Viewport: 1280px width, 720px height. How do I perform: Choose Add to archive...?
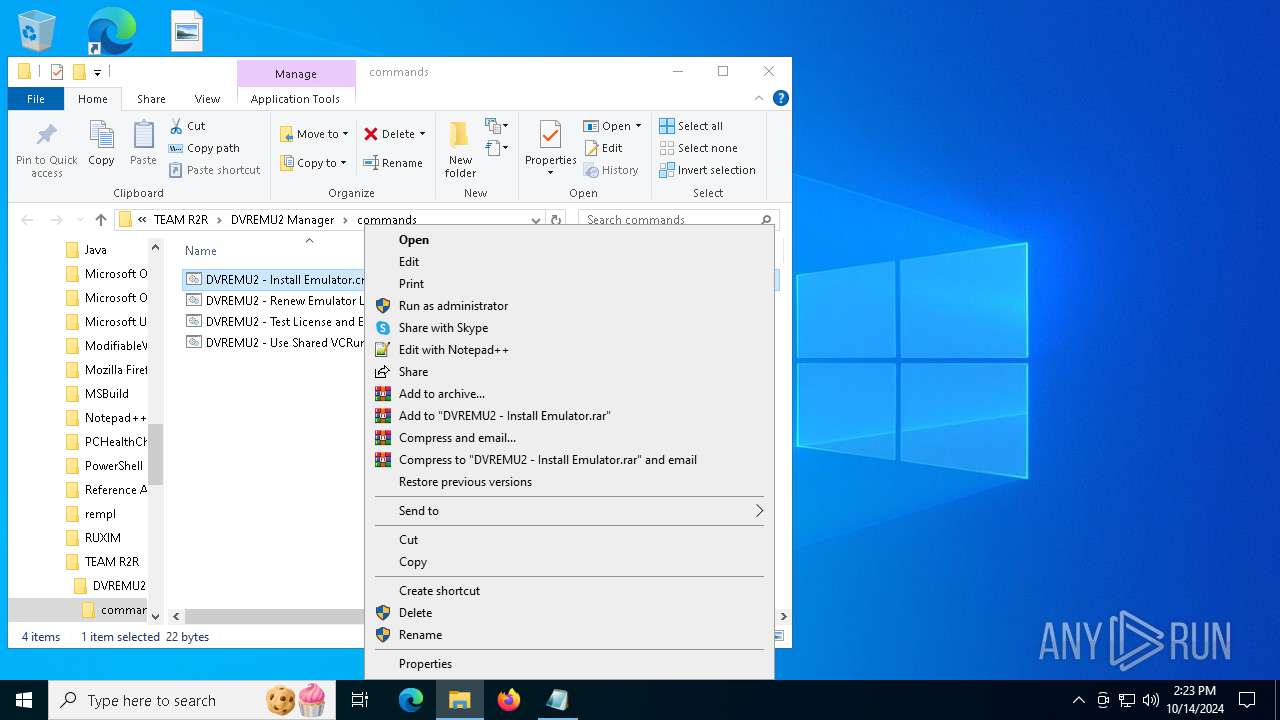click(569, 394)
